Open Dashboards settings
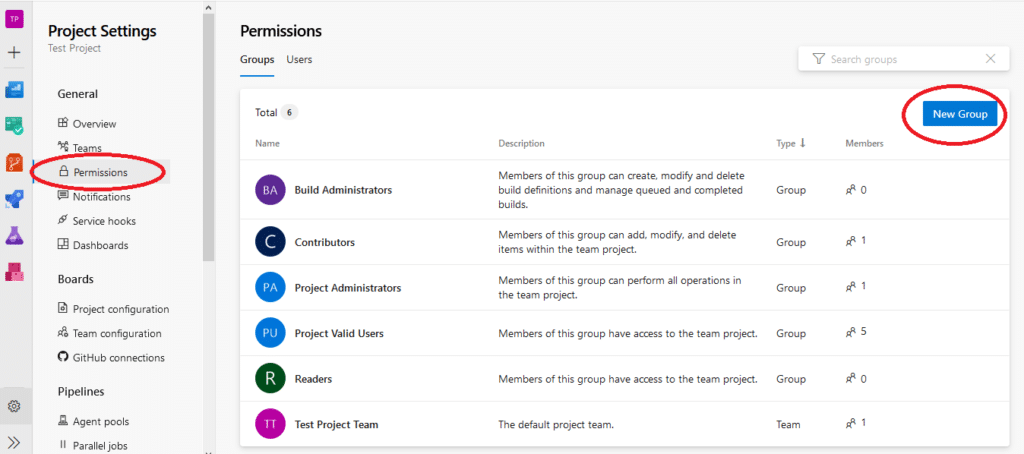Viewport: 1024px width, 454px height. point(101,246)
